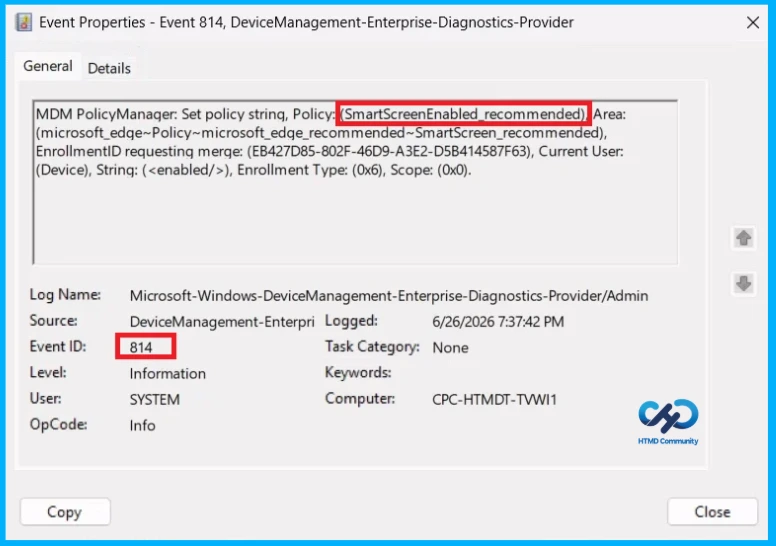The image size is (776, 546).
Task: Select the SmartScreenEnabled_recommended policy text
Action: point(463,114)
